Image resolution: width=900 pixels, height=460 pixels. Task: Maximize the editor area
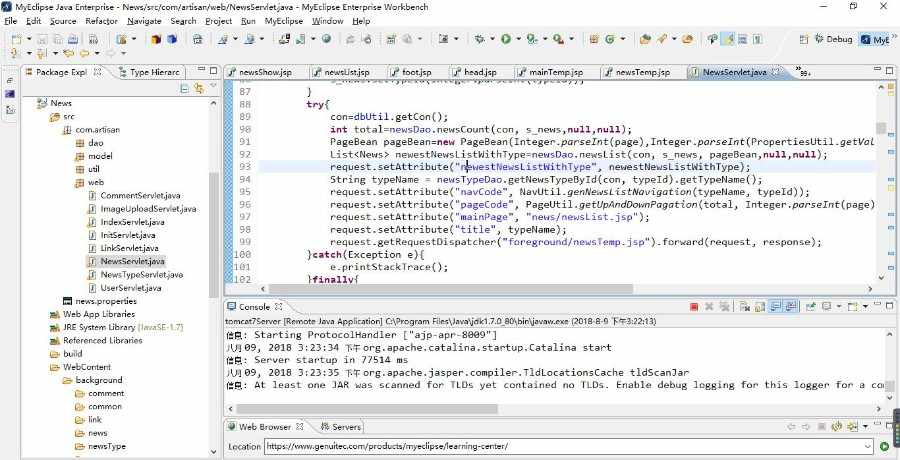(890, 71)
